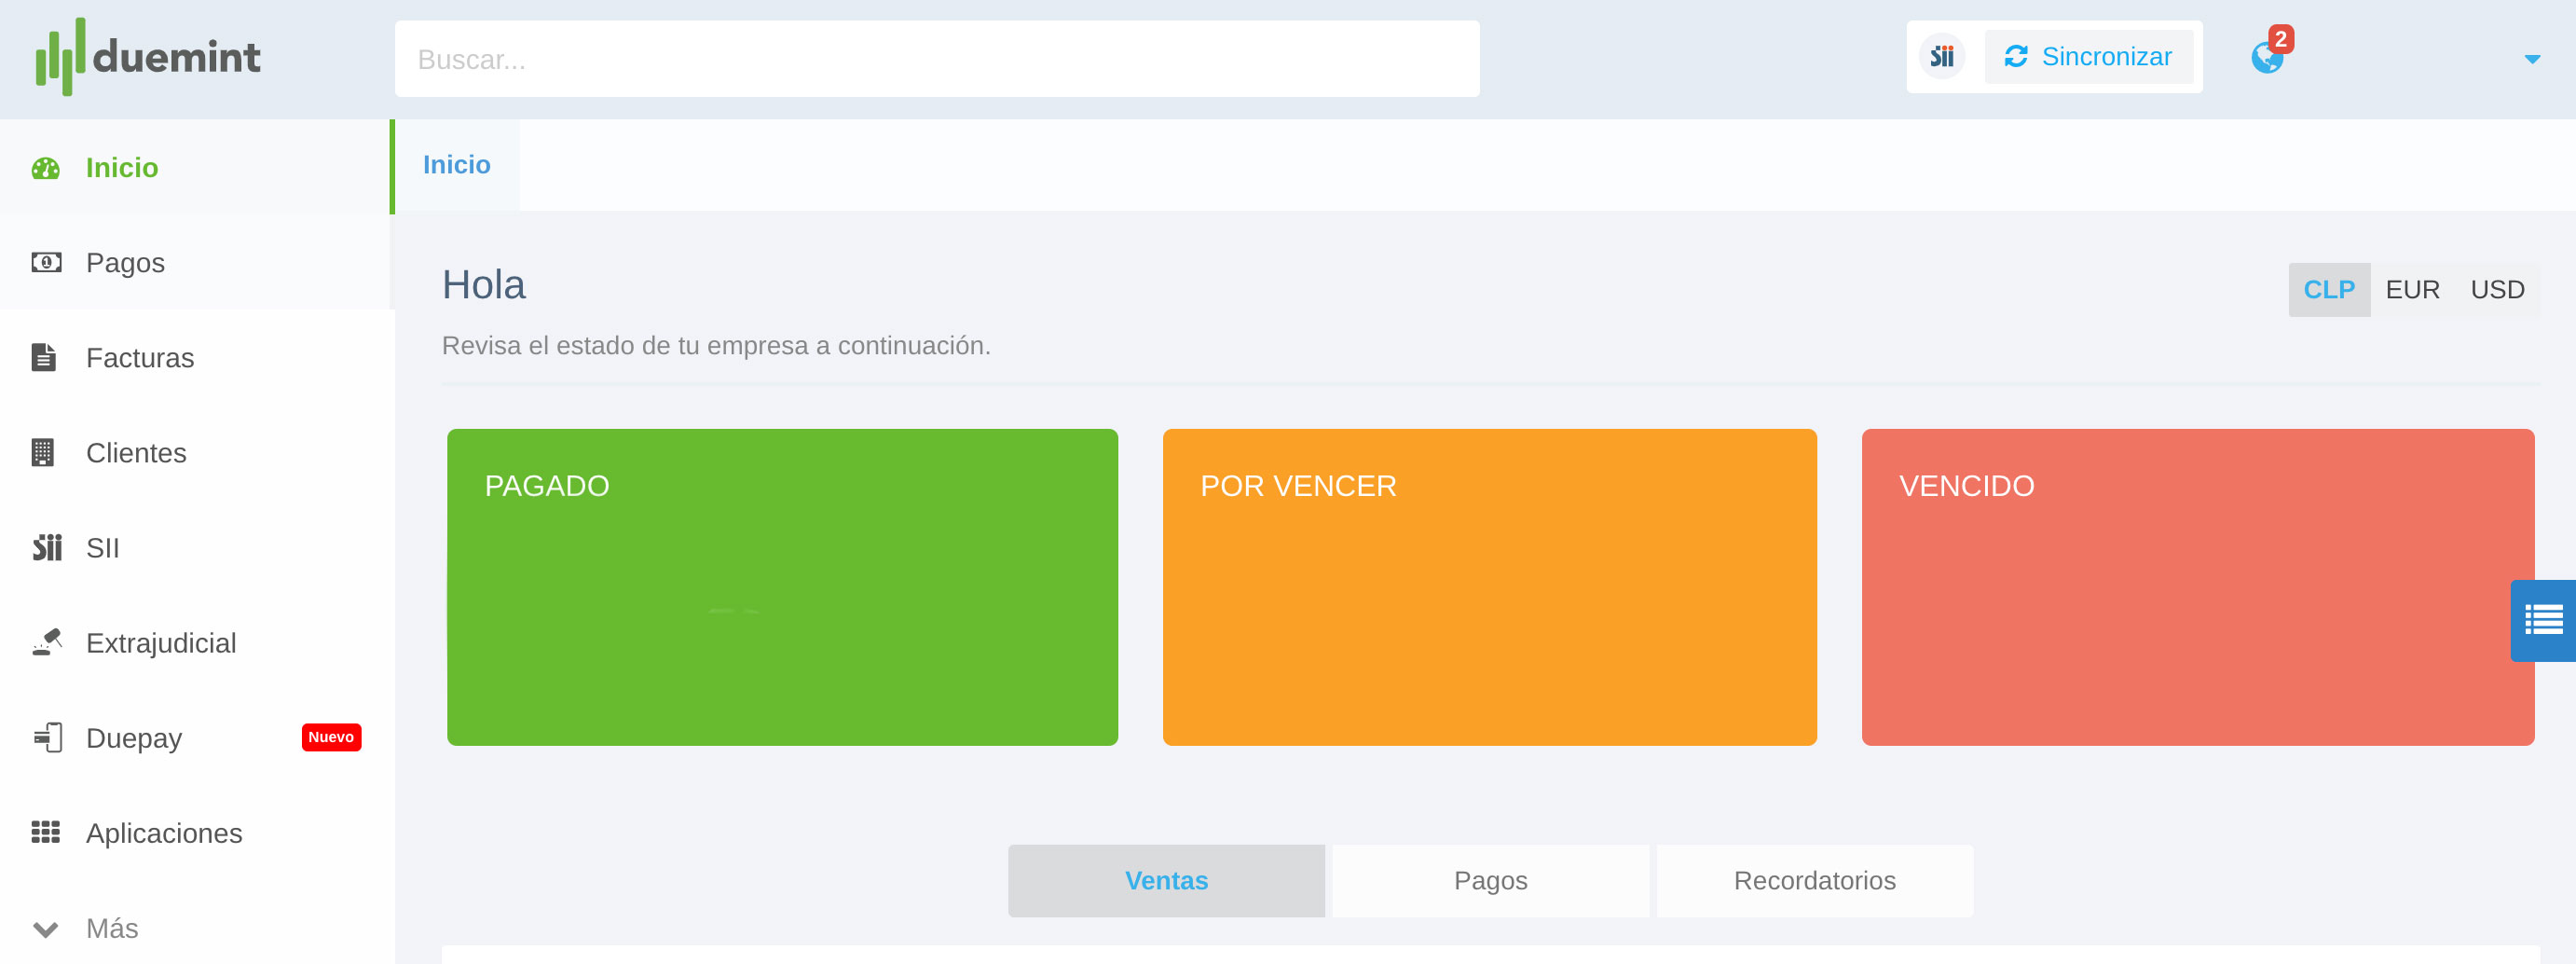Open Duepay from the sidebar

134,738
